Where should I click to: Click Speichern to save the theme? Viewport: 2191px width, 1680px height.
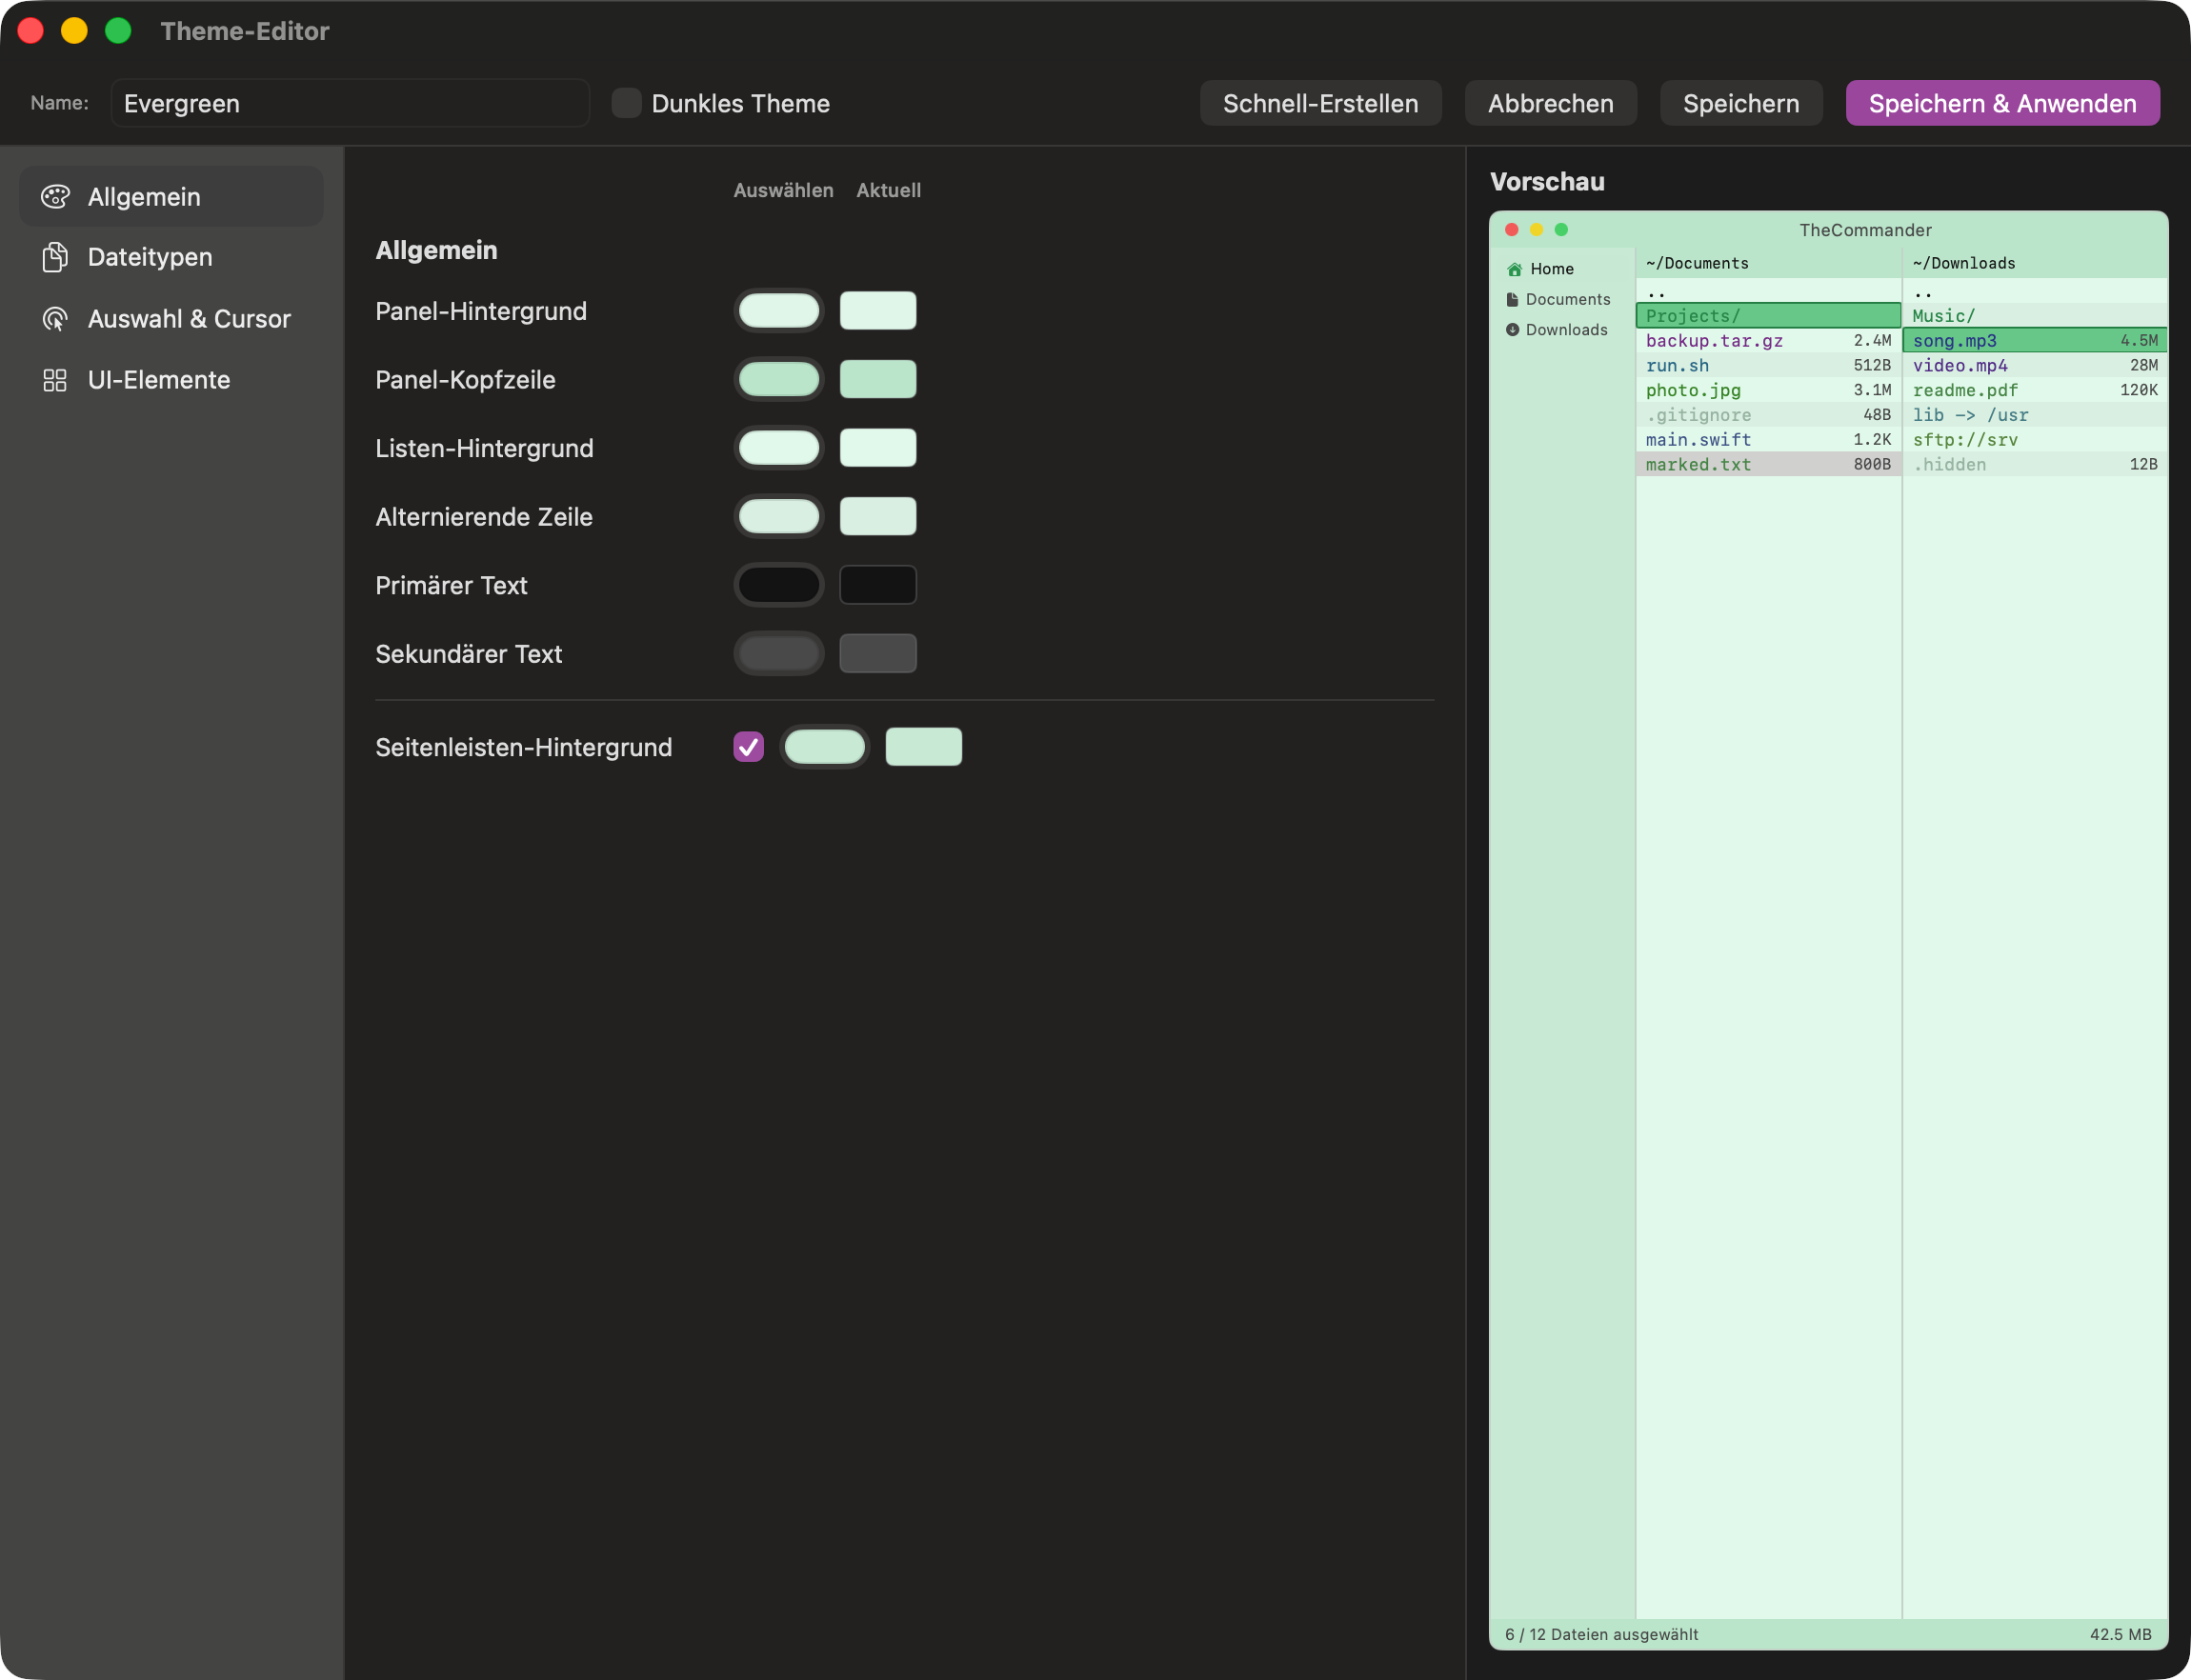(1740, 102)
